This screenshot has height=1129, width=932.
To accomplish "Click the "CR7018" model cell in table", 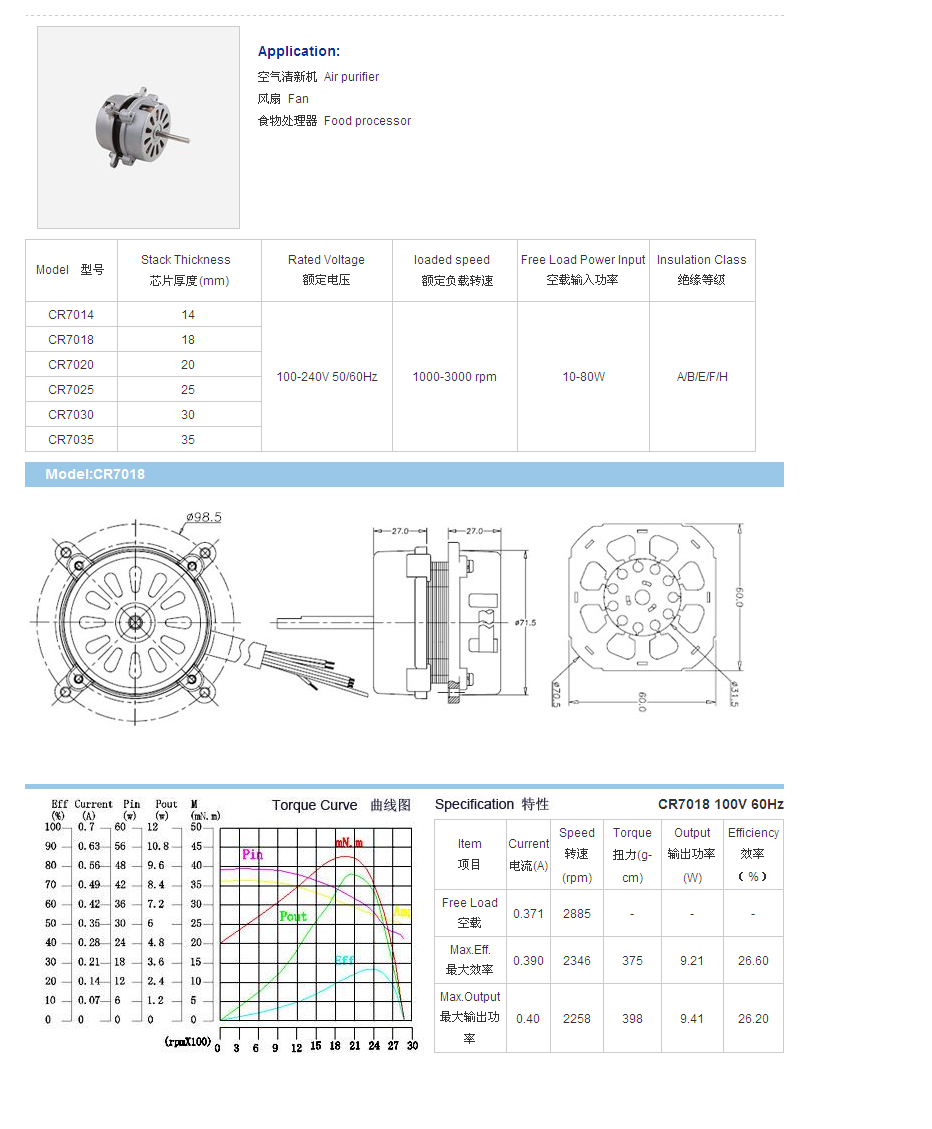I will (71, 340).
